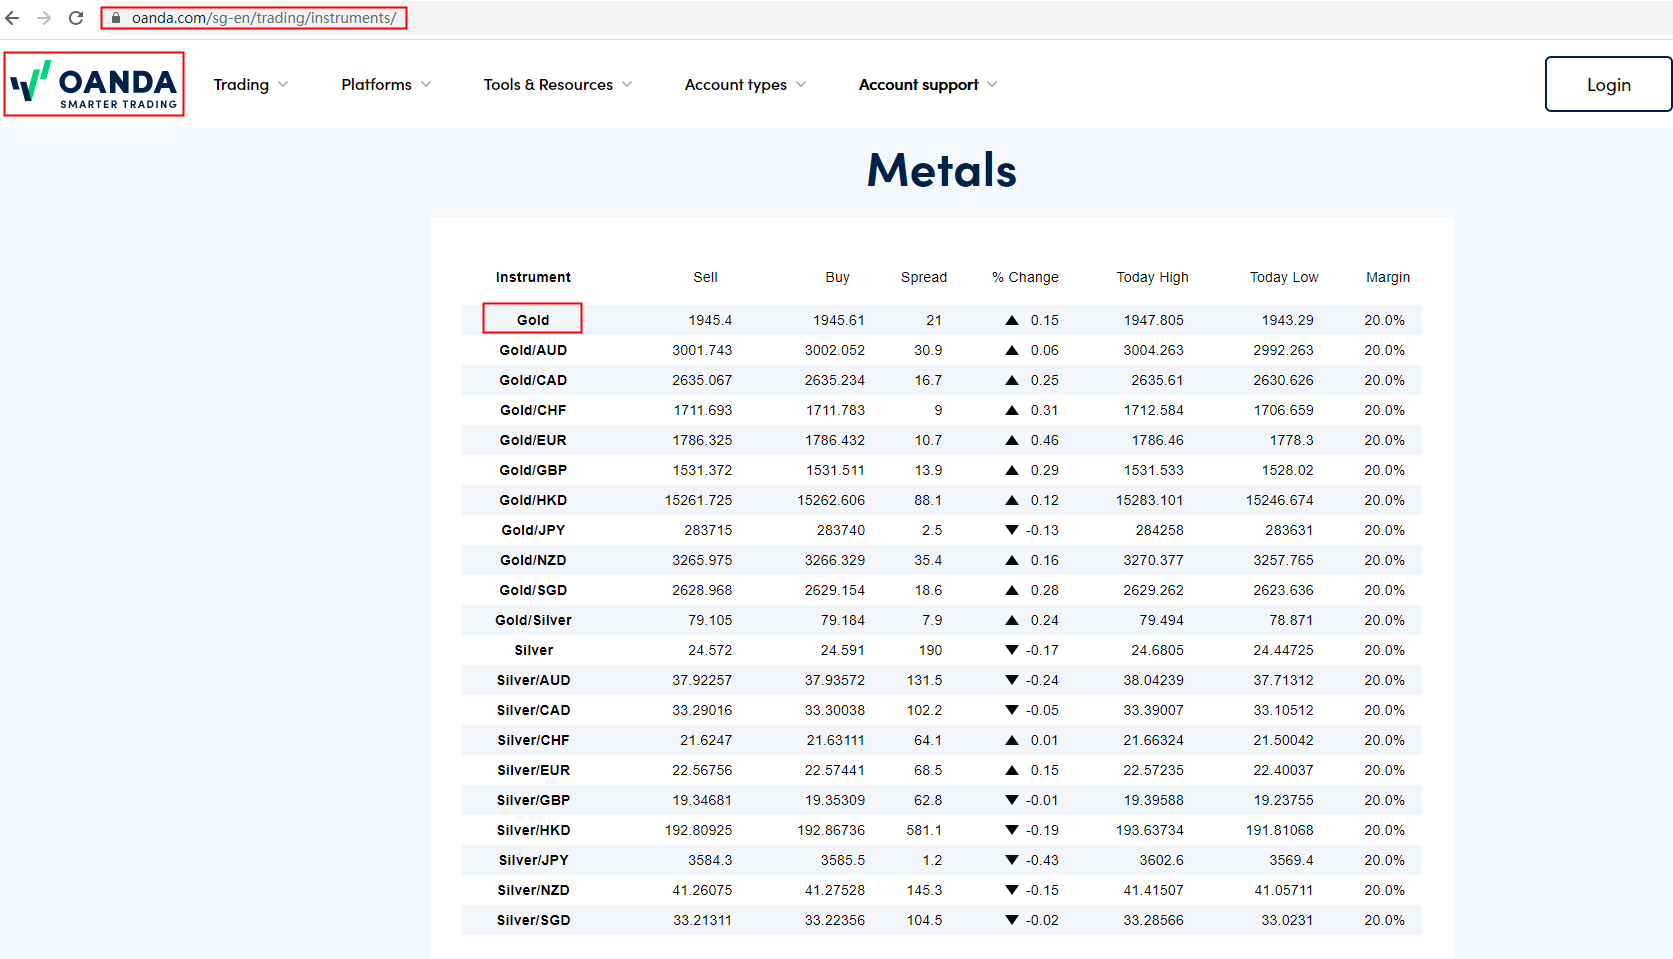Click the up arrow in Gold row
This screenshot has width=1673, height=959.
tap(1012, 320)
